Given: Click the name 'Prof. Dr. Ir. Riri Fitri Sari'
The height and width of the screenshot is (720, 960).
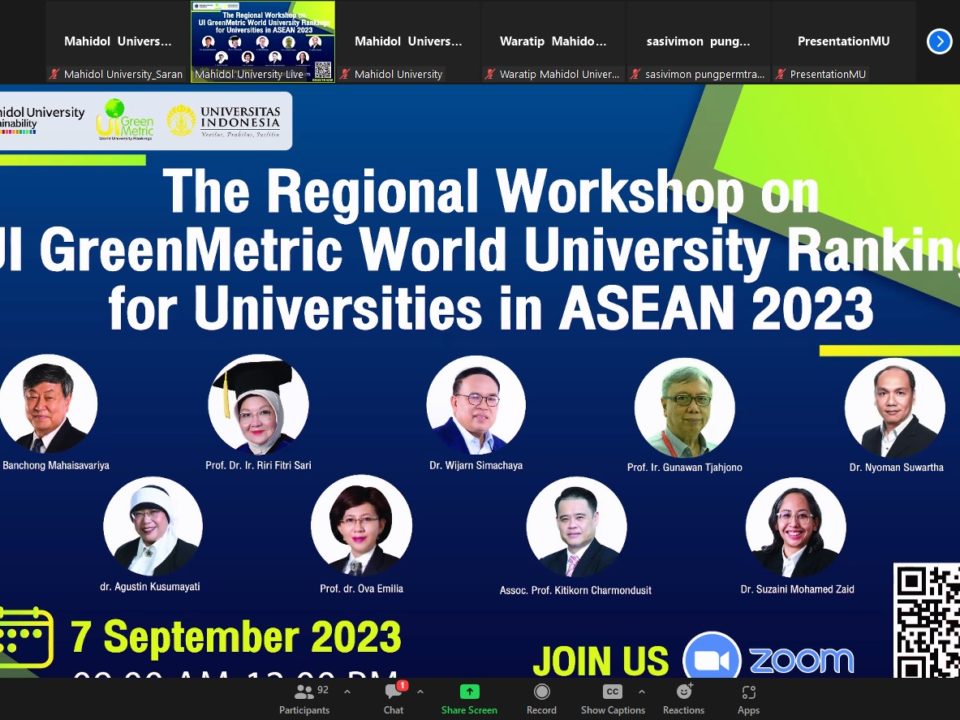Looking at the screenshot, I should [258, 465].
